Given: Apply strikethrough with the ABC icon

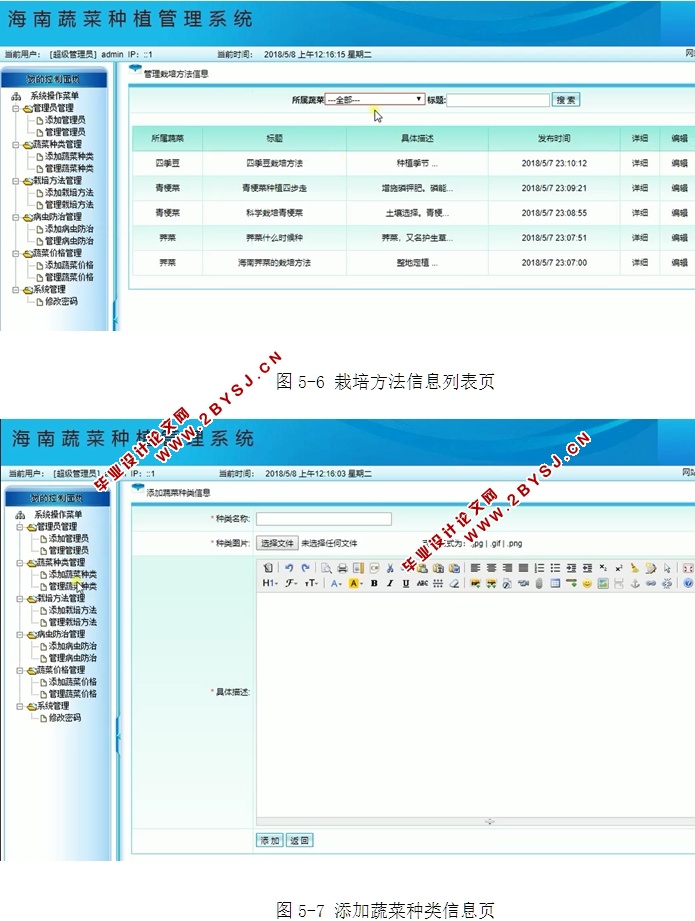Looking at the screenshot, I should 422,583.
